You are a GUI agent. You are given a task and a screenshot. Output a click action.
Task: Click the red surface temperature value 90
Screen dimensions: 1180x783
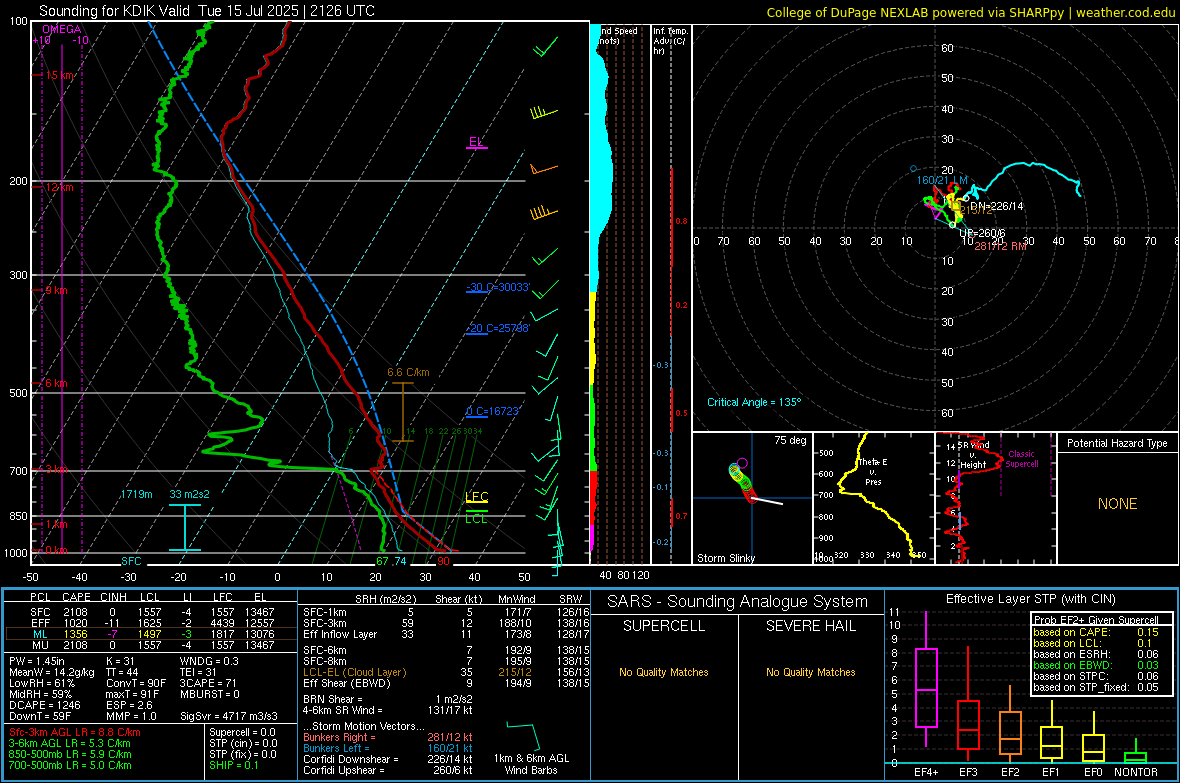(x=443, y=561)
